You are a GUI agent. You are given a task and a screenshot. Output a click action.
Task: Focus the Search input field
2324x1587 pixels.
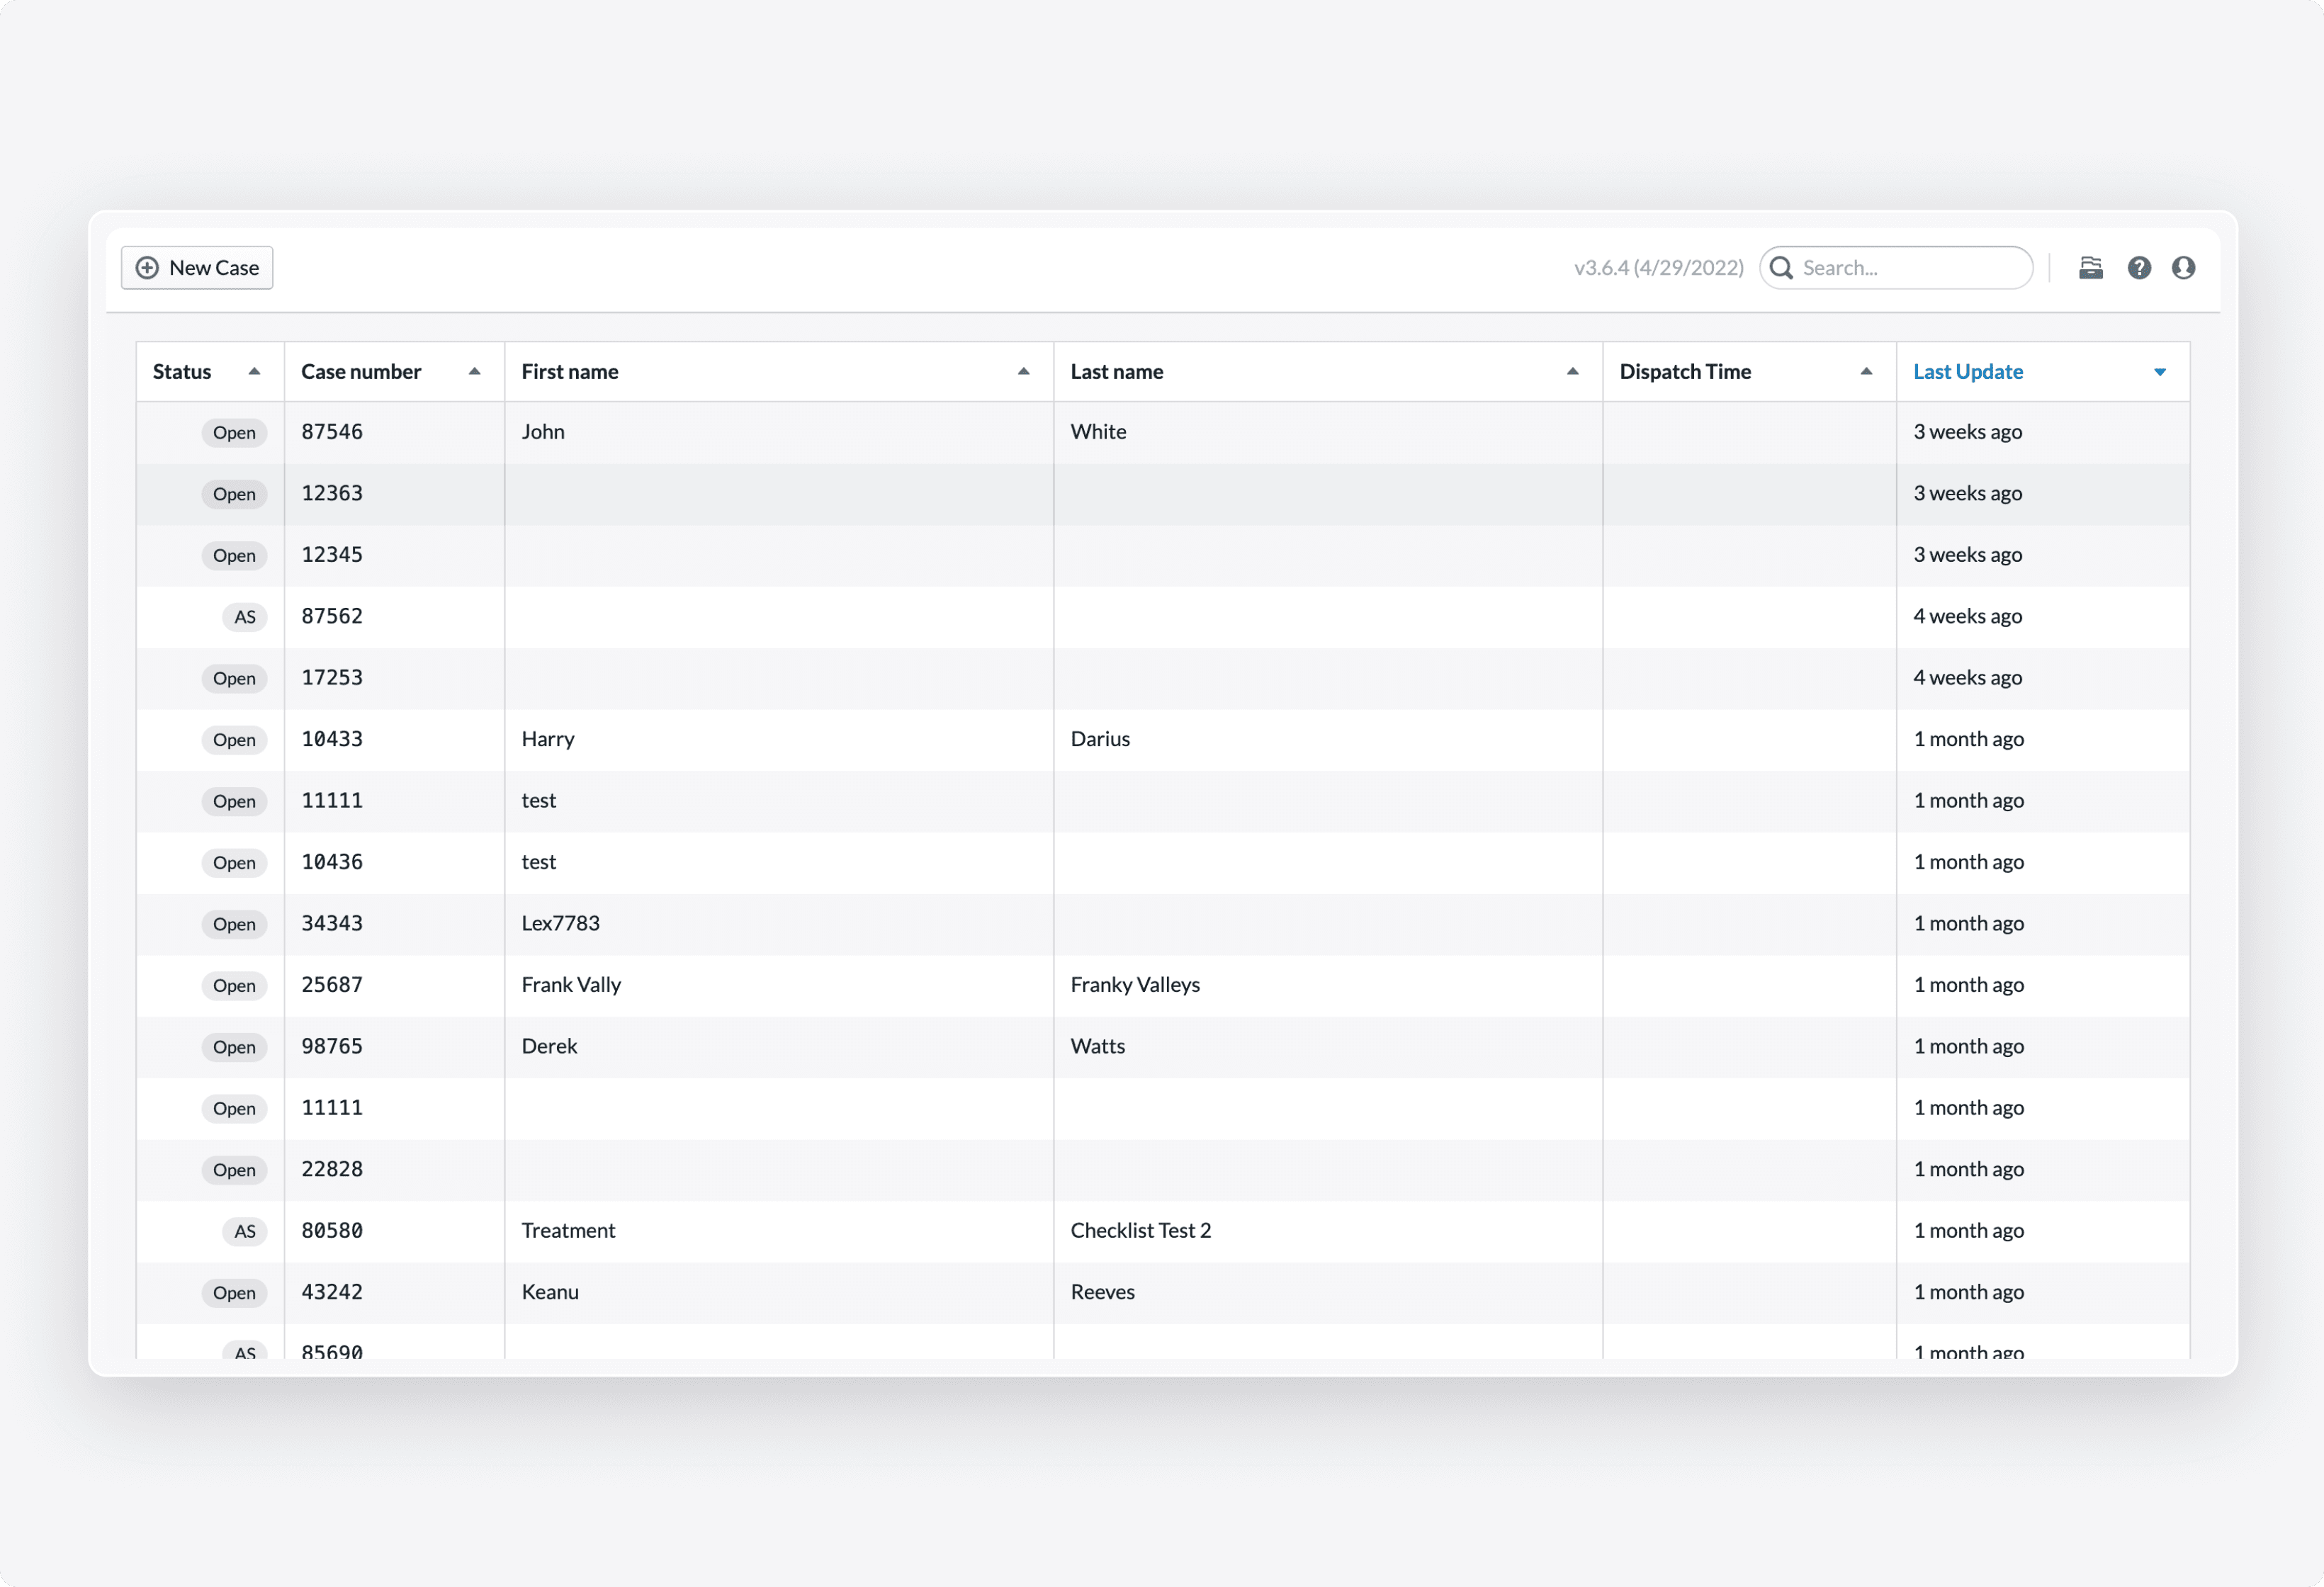pos(1896,268)
